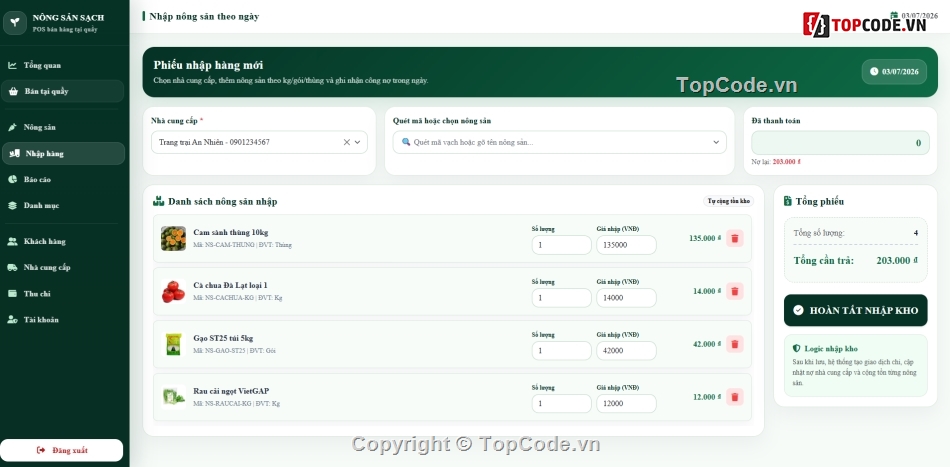Click the Thu chi wallet icon

[12, 293]
